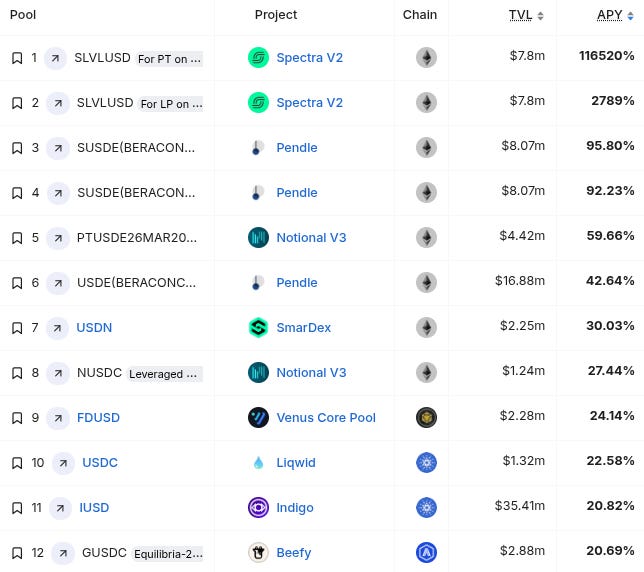Click the 'For PT on ...' tag
The height and width of the screenshot is (572, 644).
click(169, 59)
